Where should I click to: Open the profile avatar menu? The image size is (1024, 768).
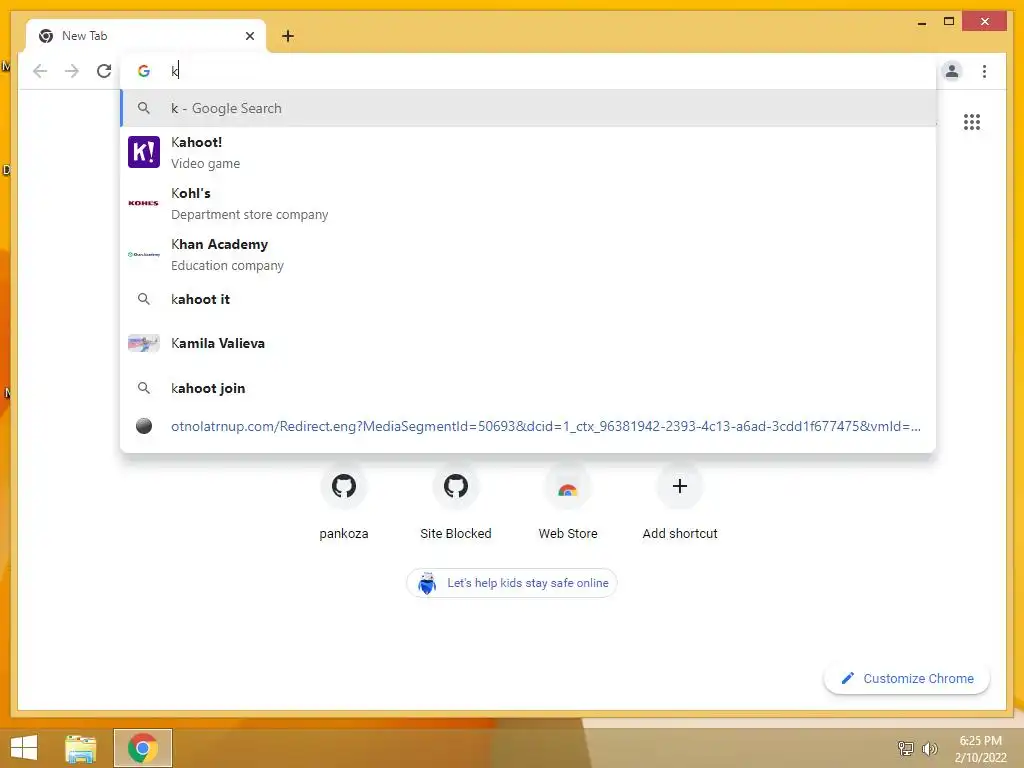952,71
